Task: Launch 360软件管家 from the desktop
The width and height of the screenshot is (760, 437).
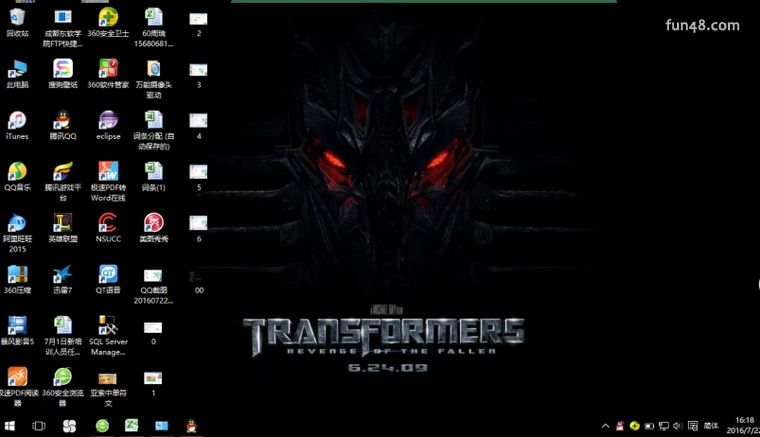Action: click(x=108, y=69)
